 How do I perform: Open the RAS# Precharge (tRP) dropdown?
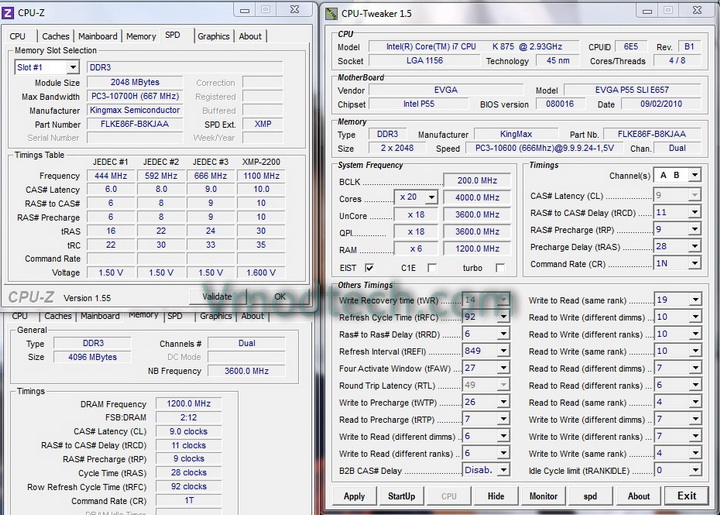point(695,229)
